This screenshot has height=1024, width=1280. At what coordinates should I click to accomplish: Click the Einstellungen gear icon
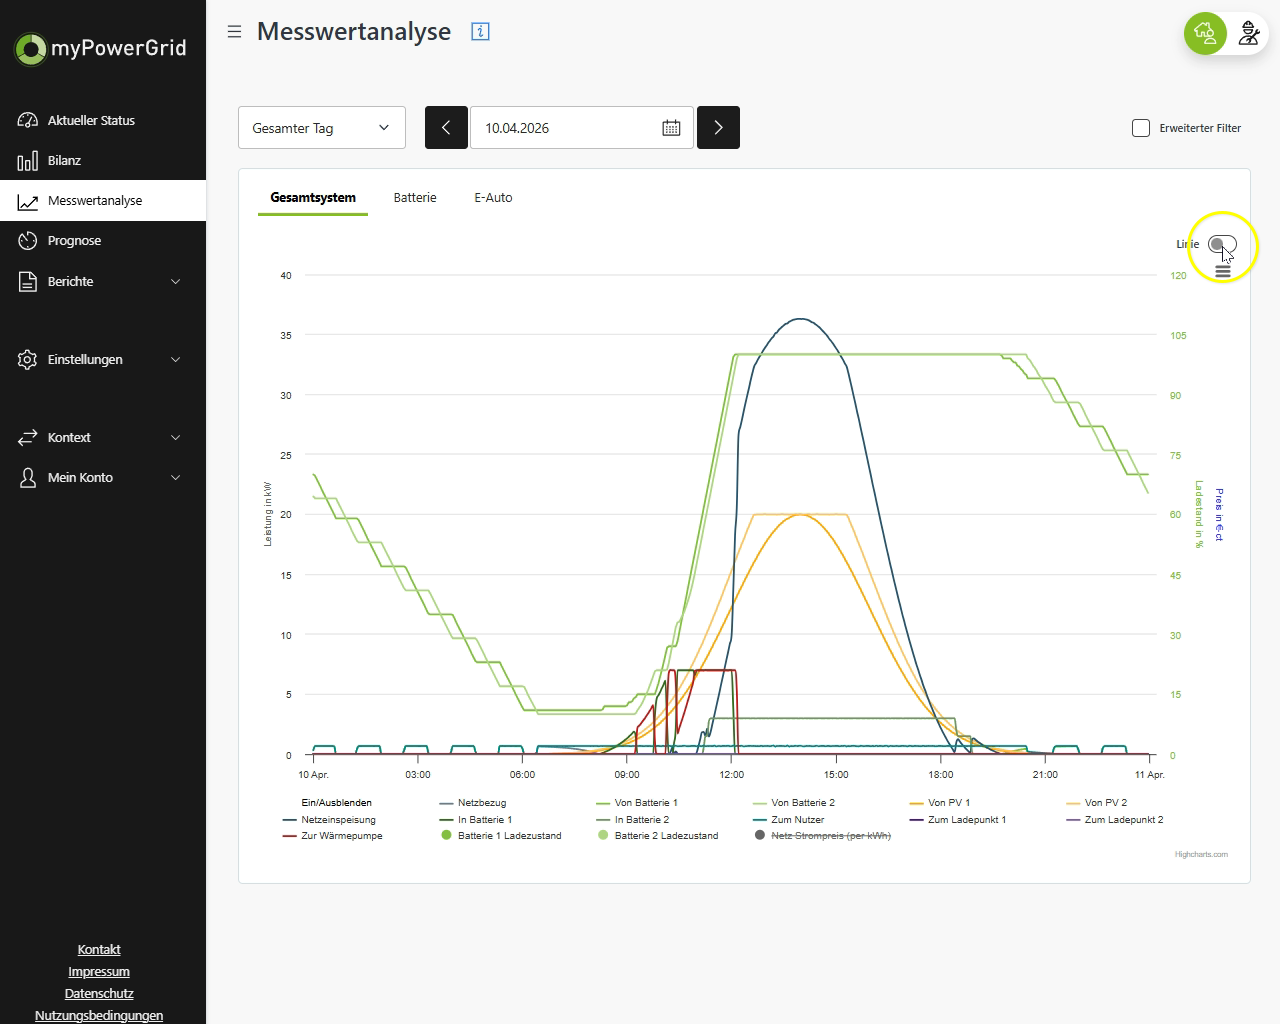pos(28,360)
